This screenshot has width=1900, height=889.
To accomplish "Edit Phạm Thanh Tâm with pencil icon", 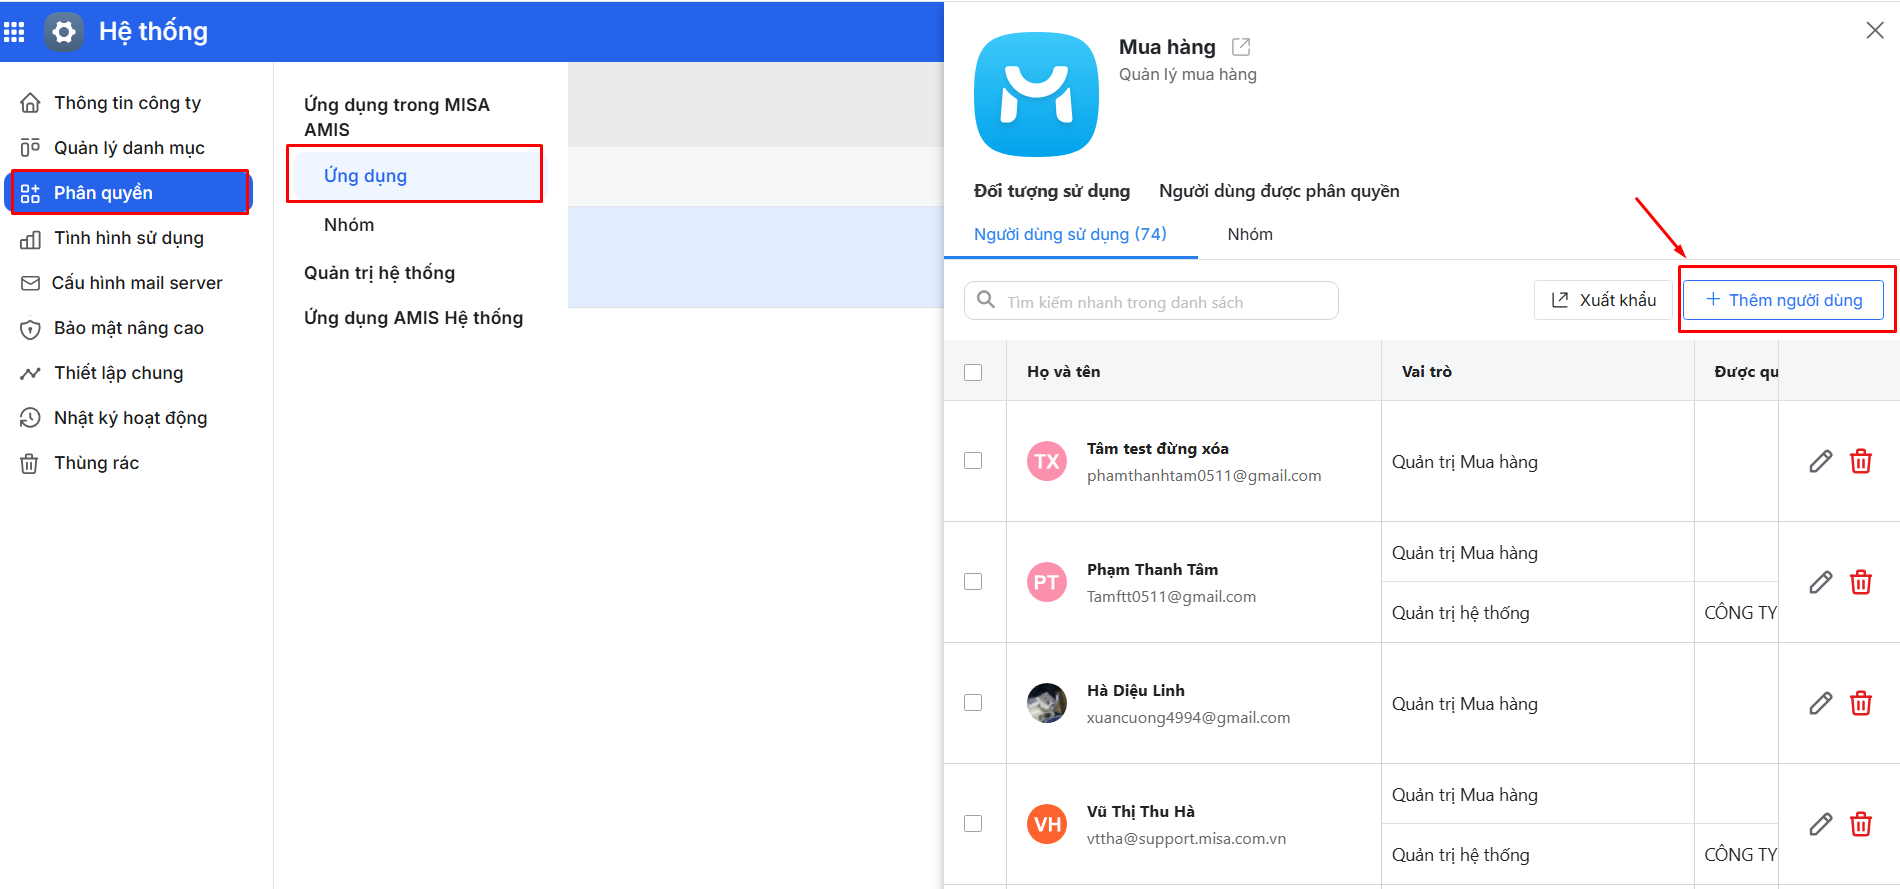I will pos(1821,582).
